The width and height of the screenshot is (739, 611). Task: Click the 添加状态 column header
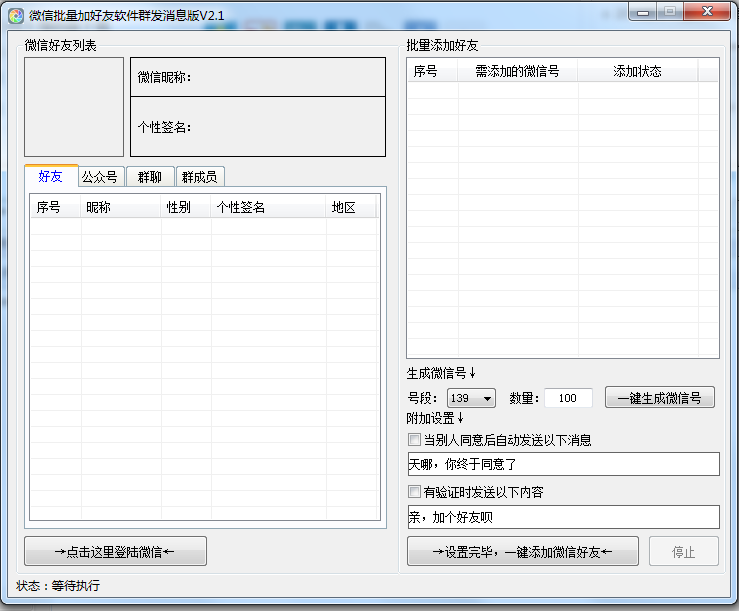[638, 71]
